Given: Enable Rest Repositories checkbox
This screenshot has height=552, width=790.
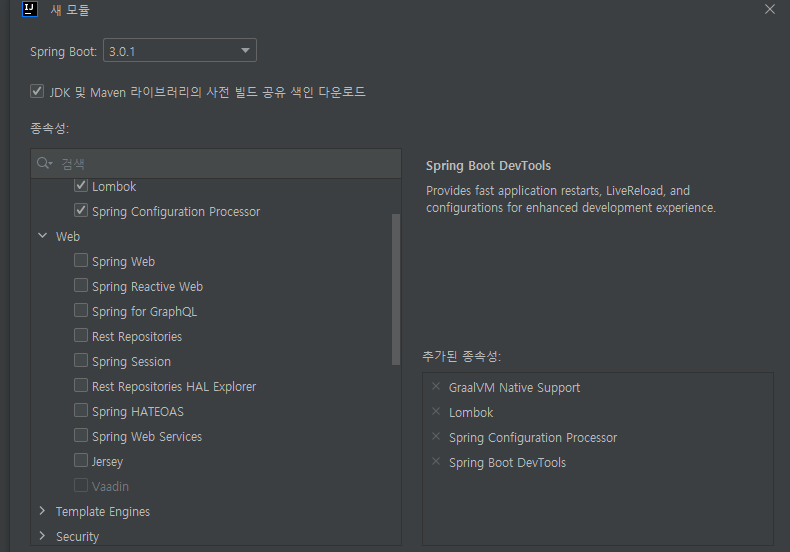Looking at the screenshot, I should [81, 335].
